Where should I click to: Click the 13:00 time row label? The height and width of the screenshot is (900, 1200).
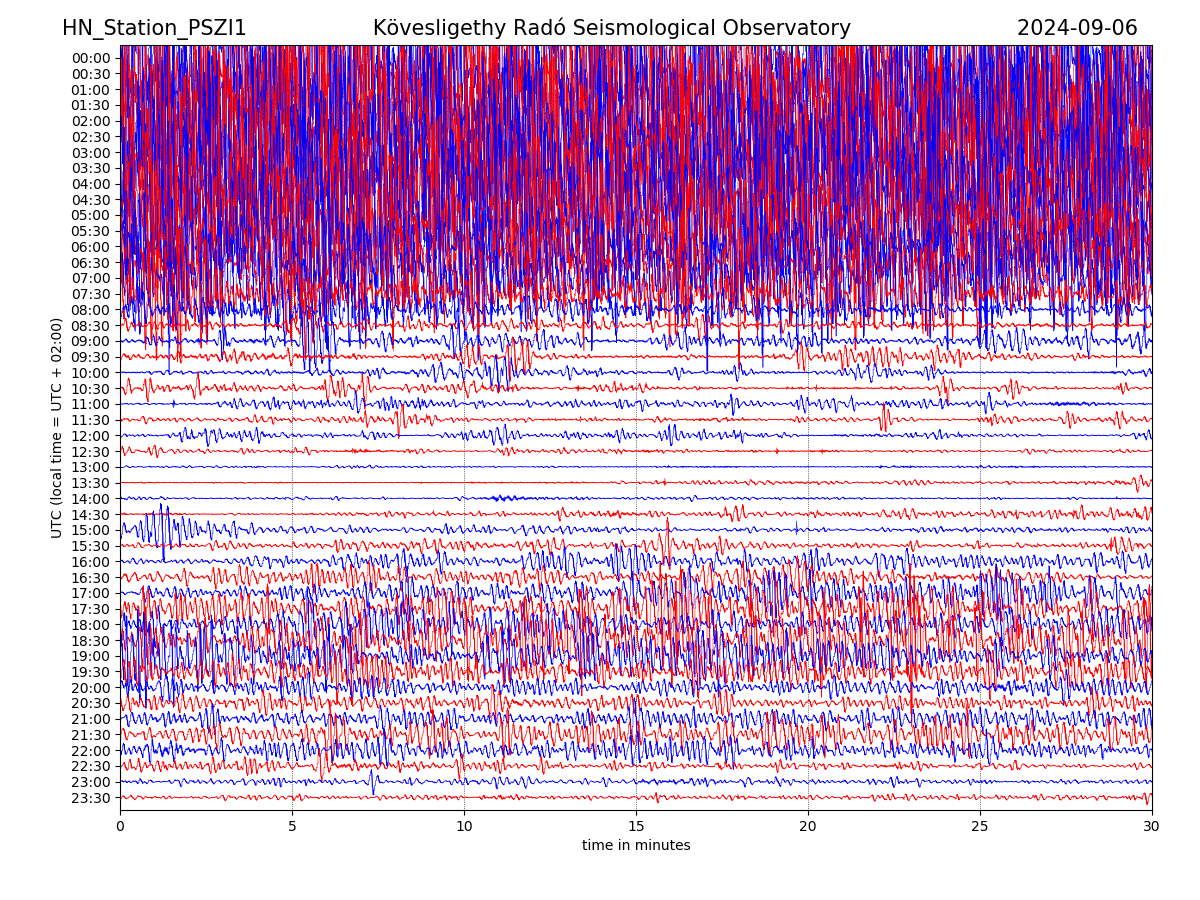click(91, 467)
